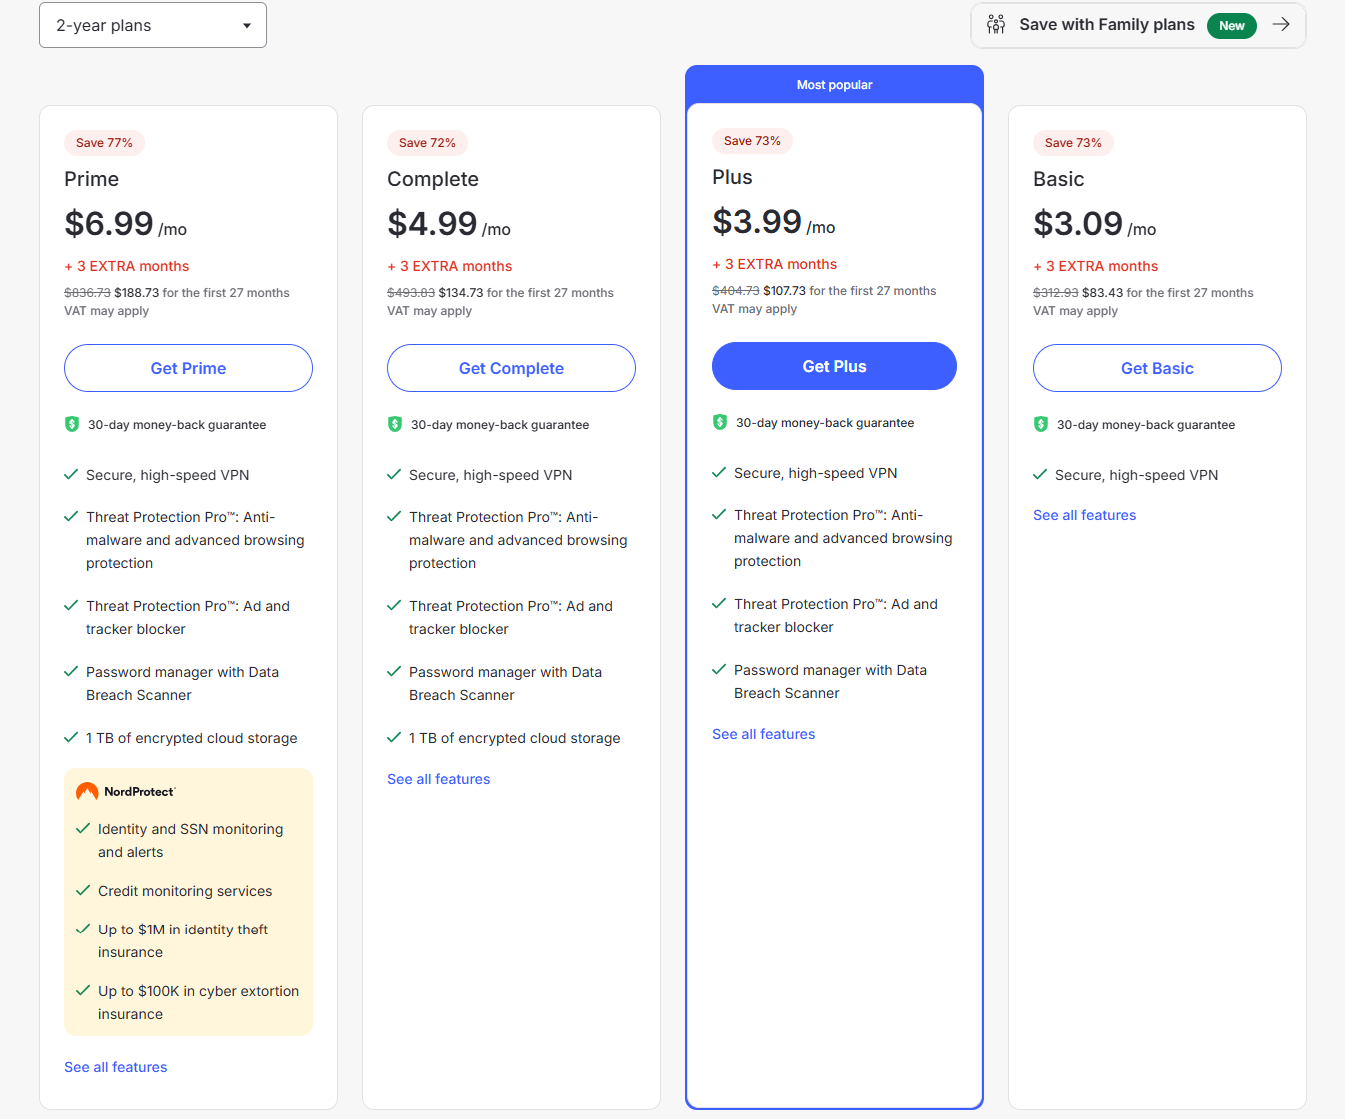
Task: Click checkmark beside Up to $1M identity theft insurance
Action: 83,929
